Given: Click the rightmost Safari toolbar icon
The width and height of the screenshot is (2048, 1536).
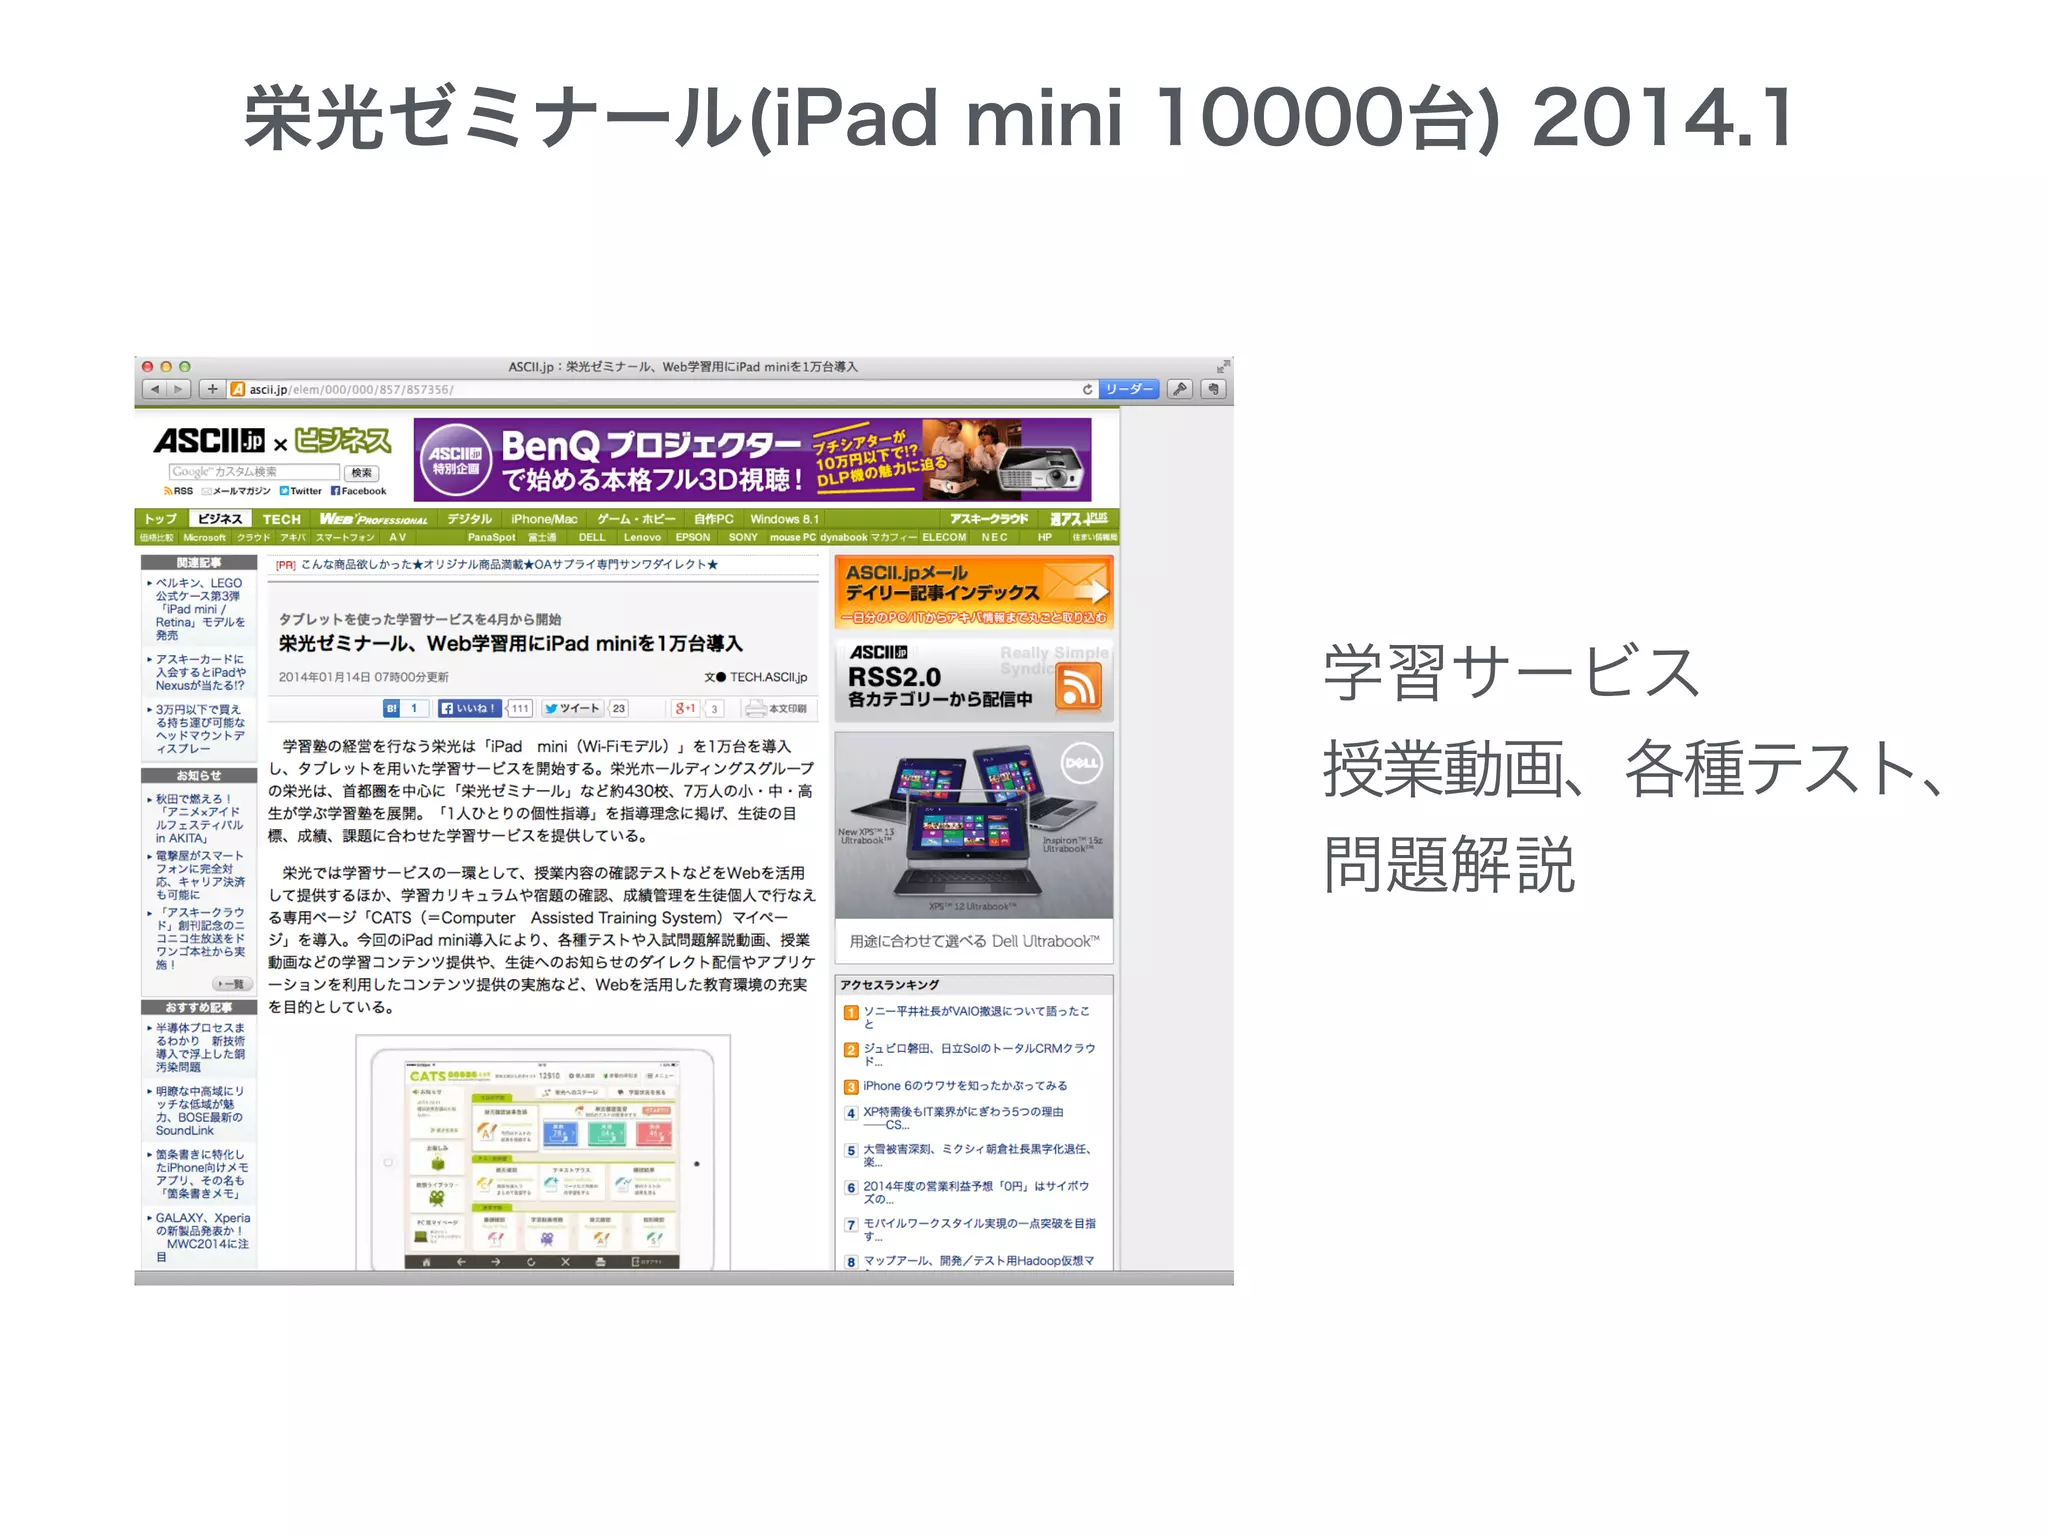Looking at the screenshot, I should (1213, 389).
